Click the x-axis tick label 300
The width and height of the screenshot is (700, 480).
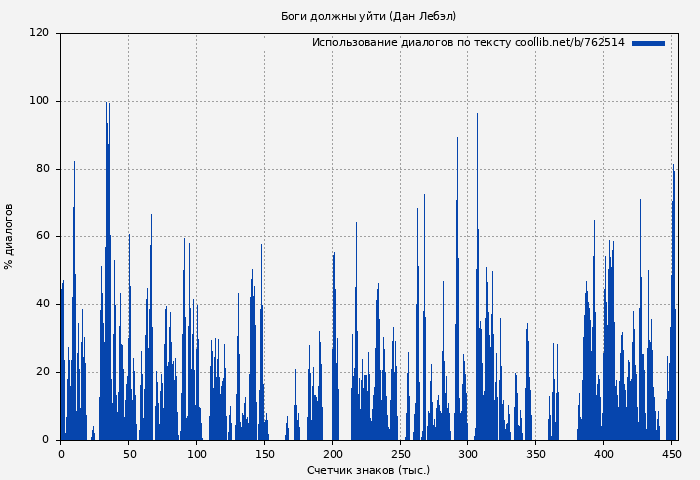pos(468,454)
